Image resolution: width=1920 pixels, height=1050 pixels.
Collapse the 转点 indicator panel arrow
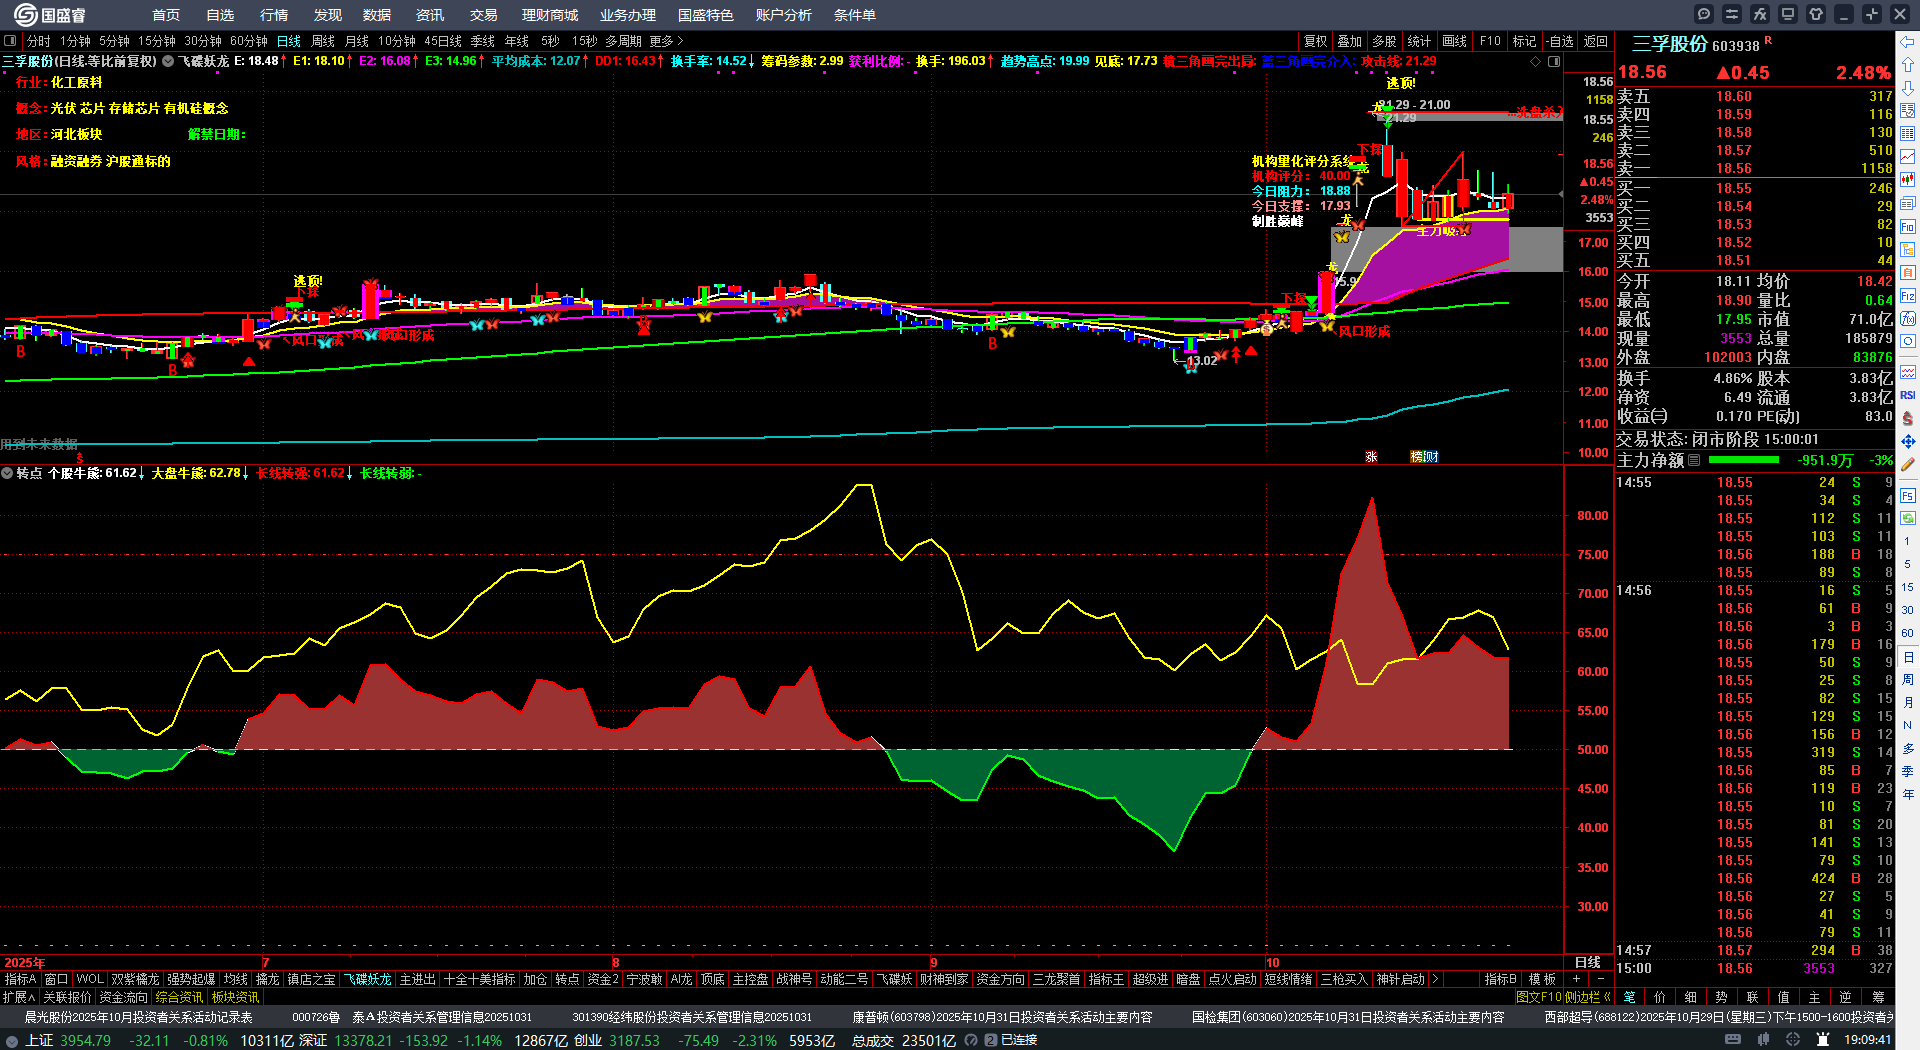tap(7, 473)
